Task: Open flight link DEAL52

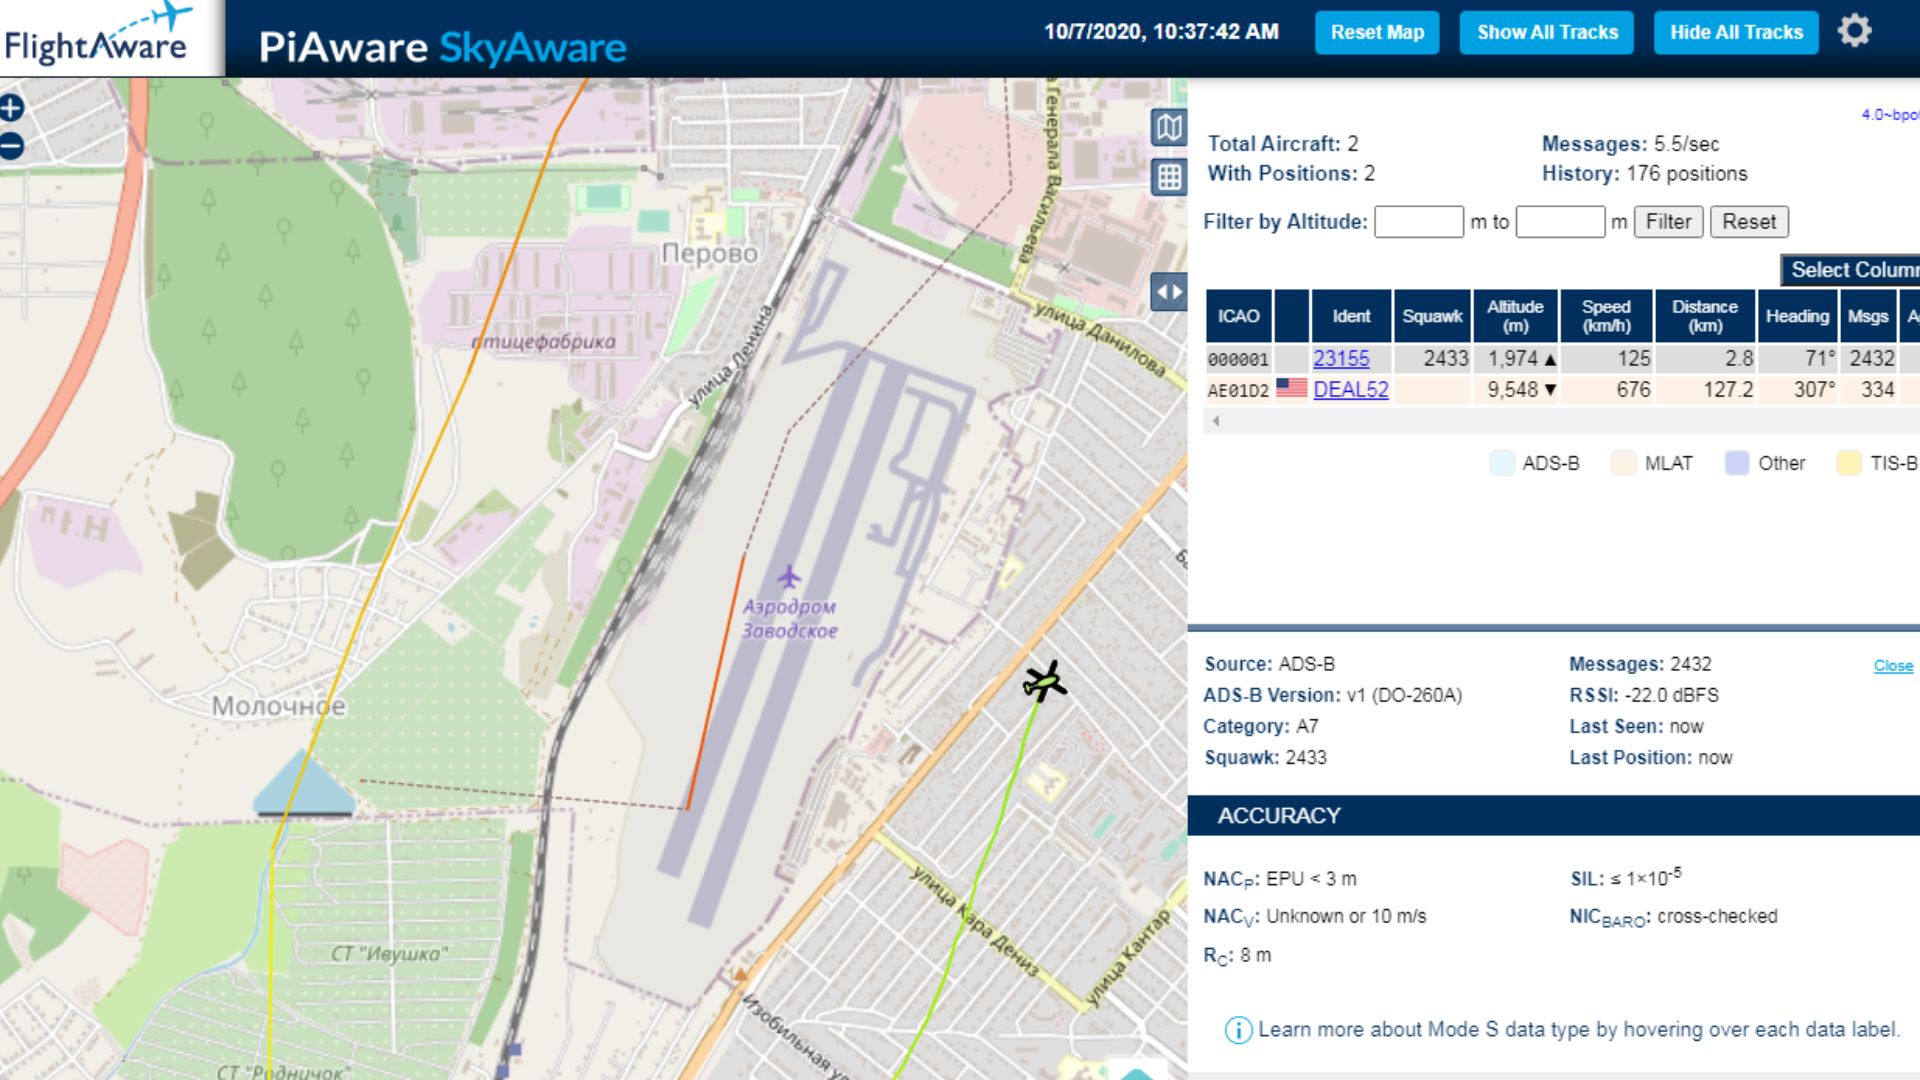Action: point(1350,390)
